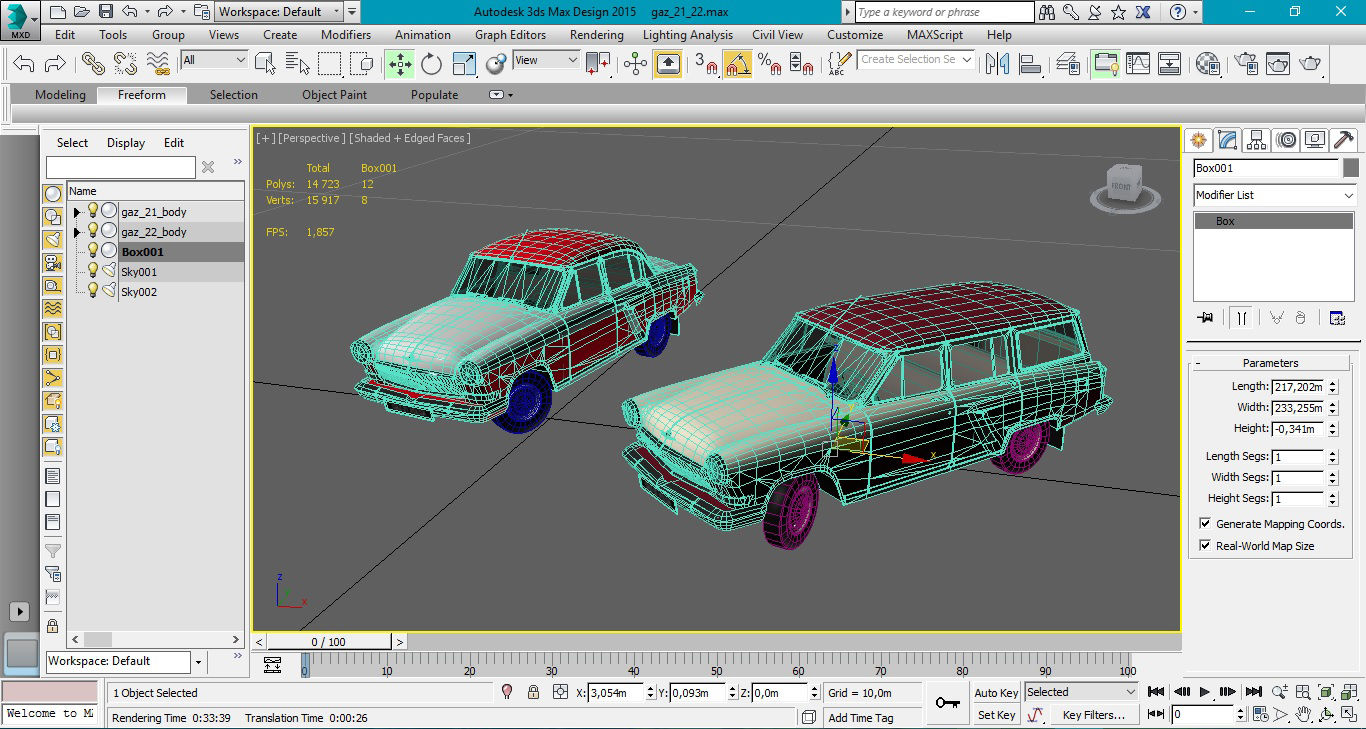The height and width of the screenshot is (729, 1366).
Task: Click Add Time Tag
Action: 861,717
